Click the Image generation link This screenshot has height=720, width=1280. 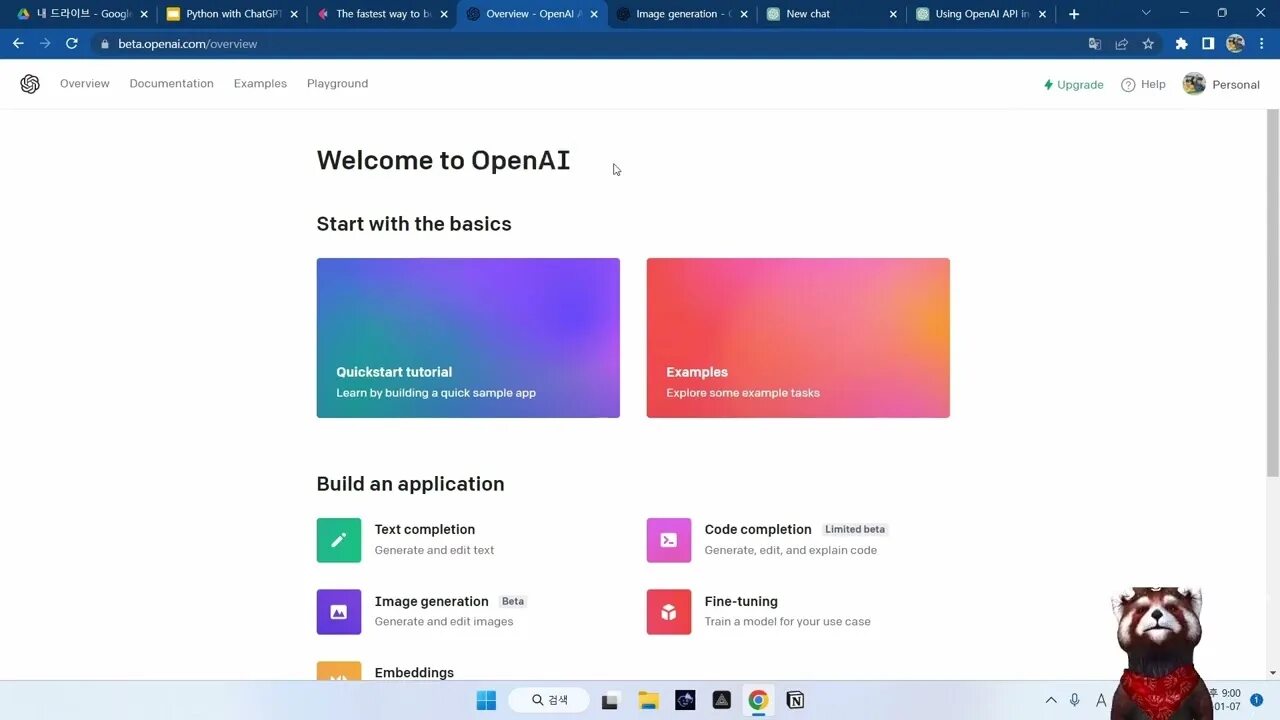pos(432,601)
